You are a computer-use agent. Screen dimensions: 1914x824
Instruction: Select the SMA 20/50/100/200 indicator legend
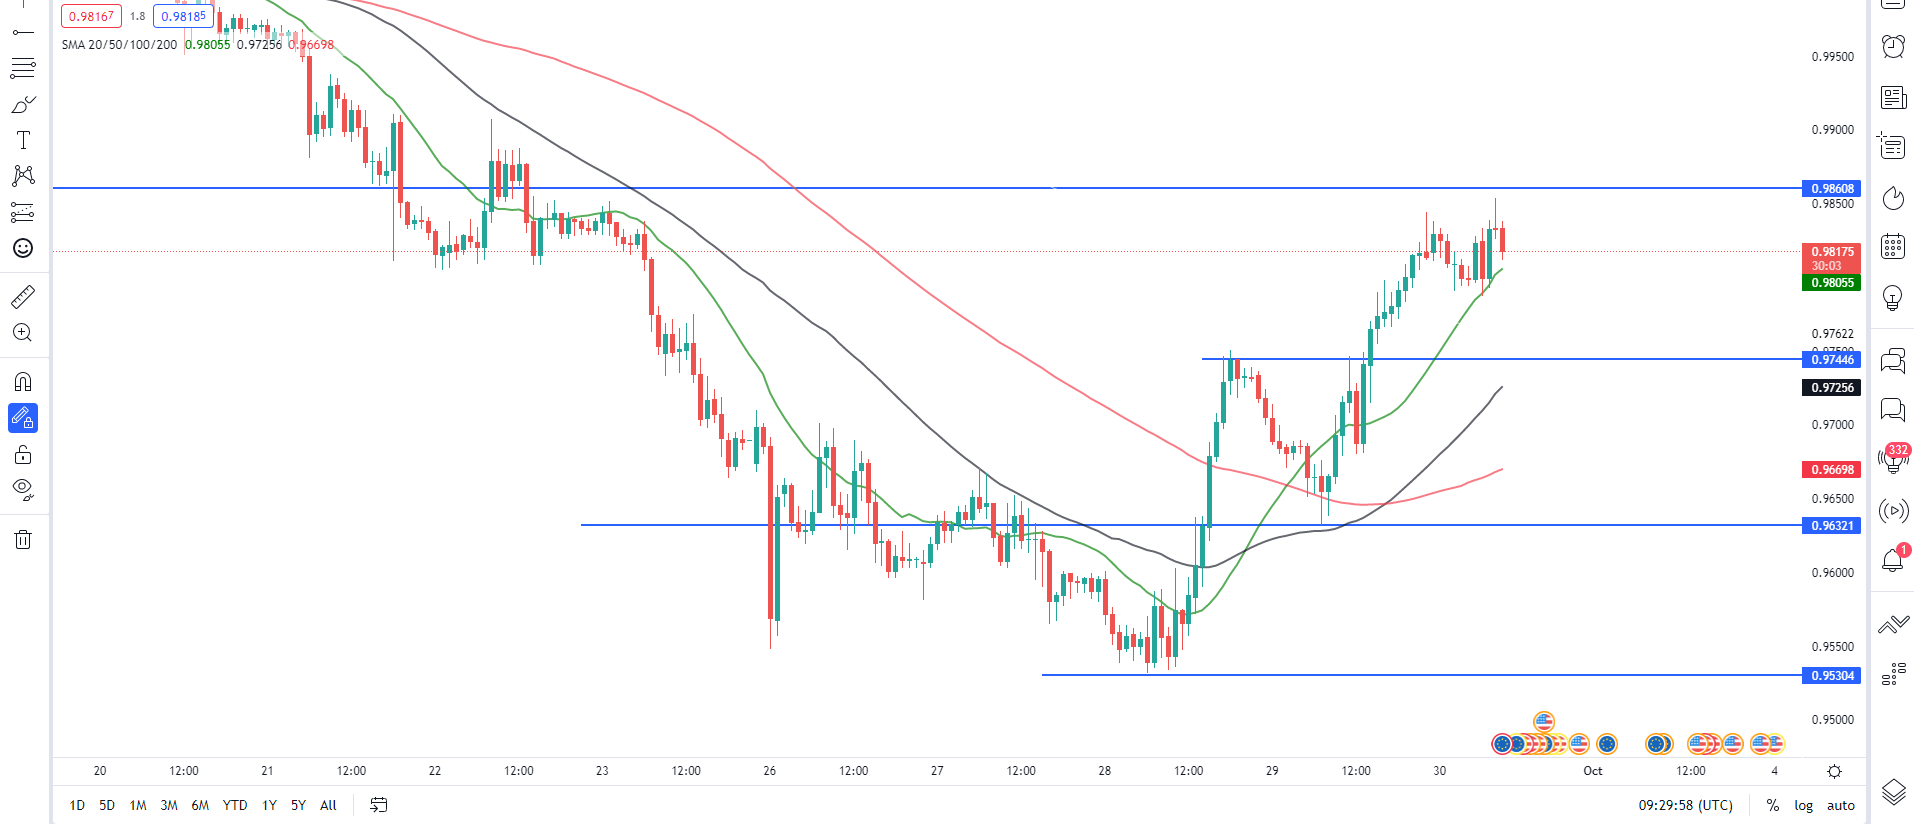(119, 45)
